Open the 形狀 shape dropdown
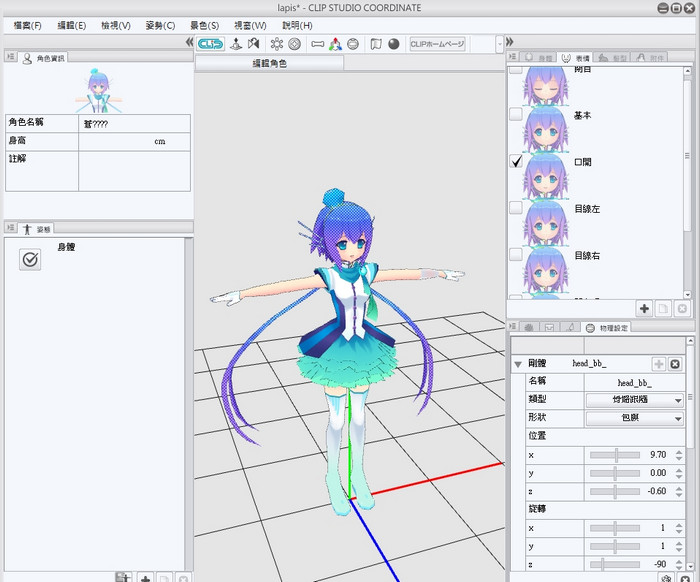The image size is (700, 582). point(635,418)
